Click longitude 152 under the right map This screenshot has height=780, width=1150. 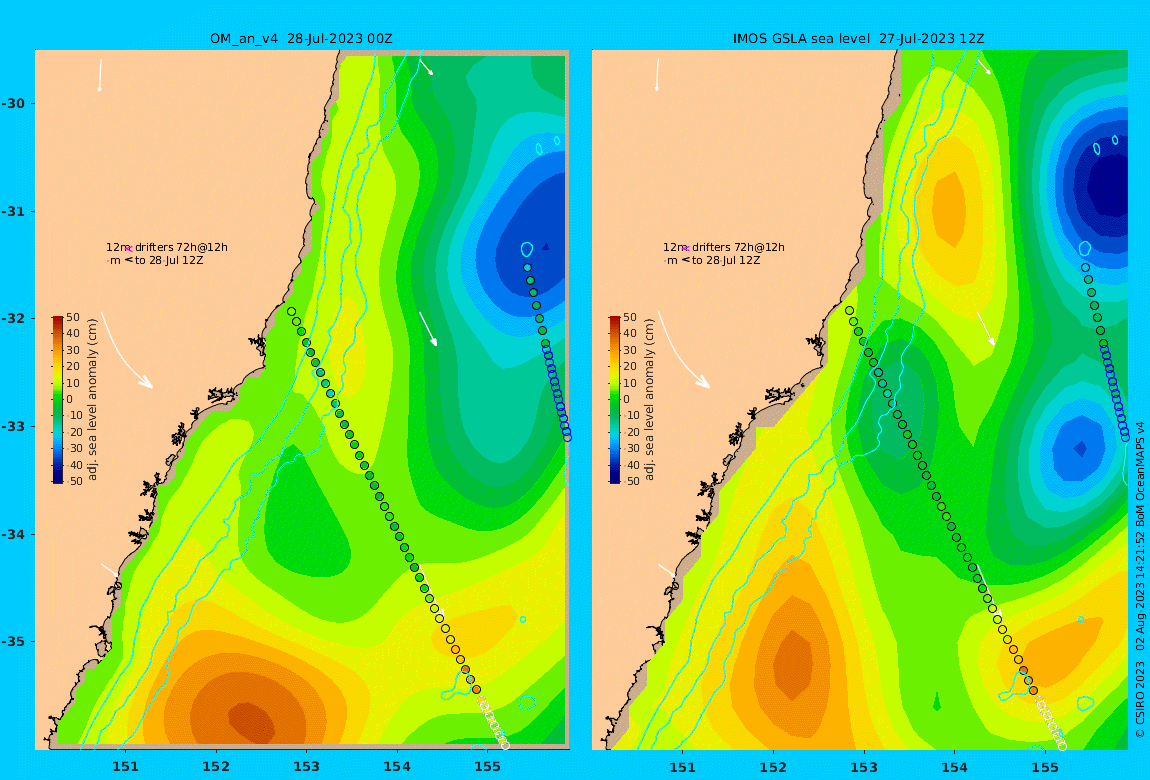(x=773, y=767)
